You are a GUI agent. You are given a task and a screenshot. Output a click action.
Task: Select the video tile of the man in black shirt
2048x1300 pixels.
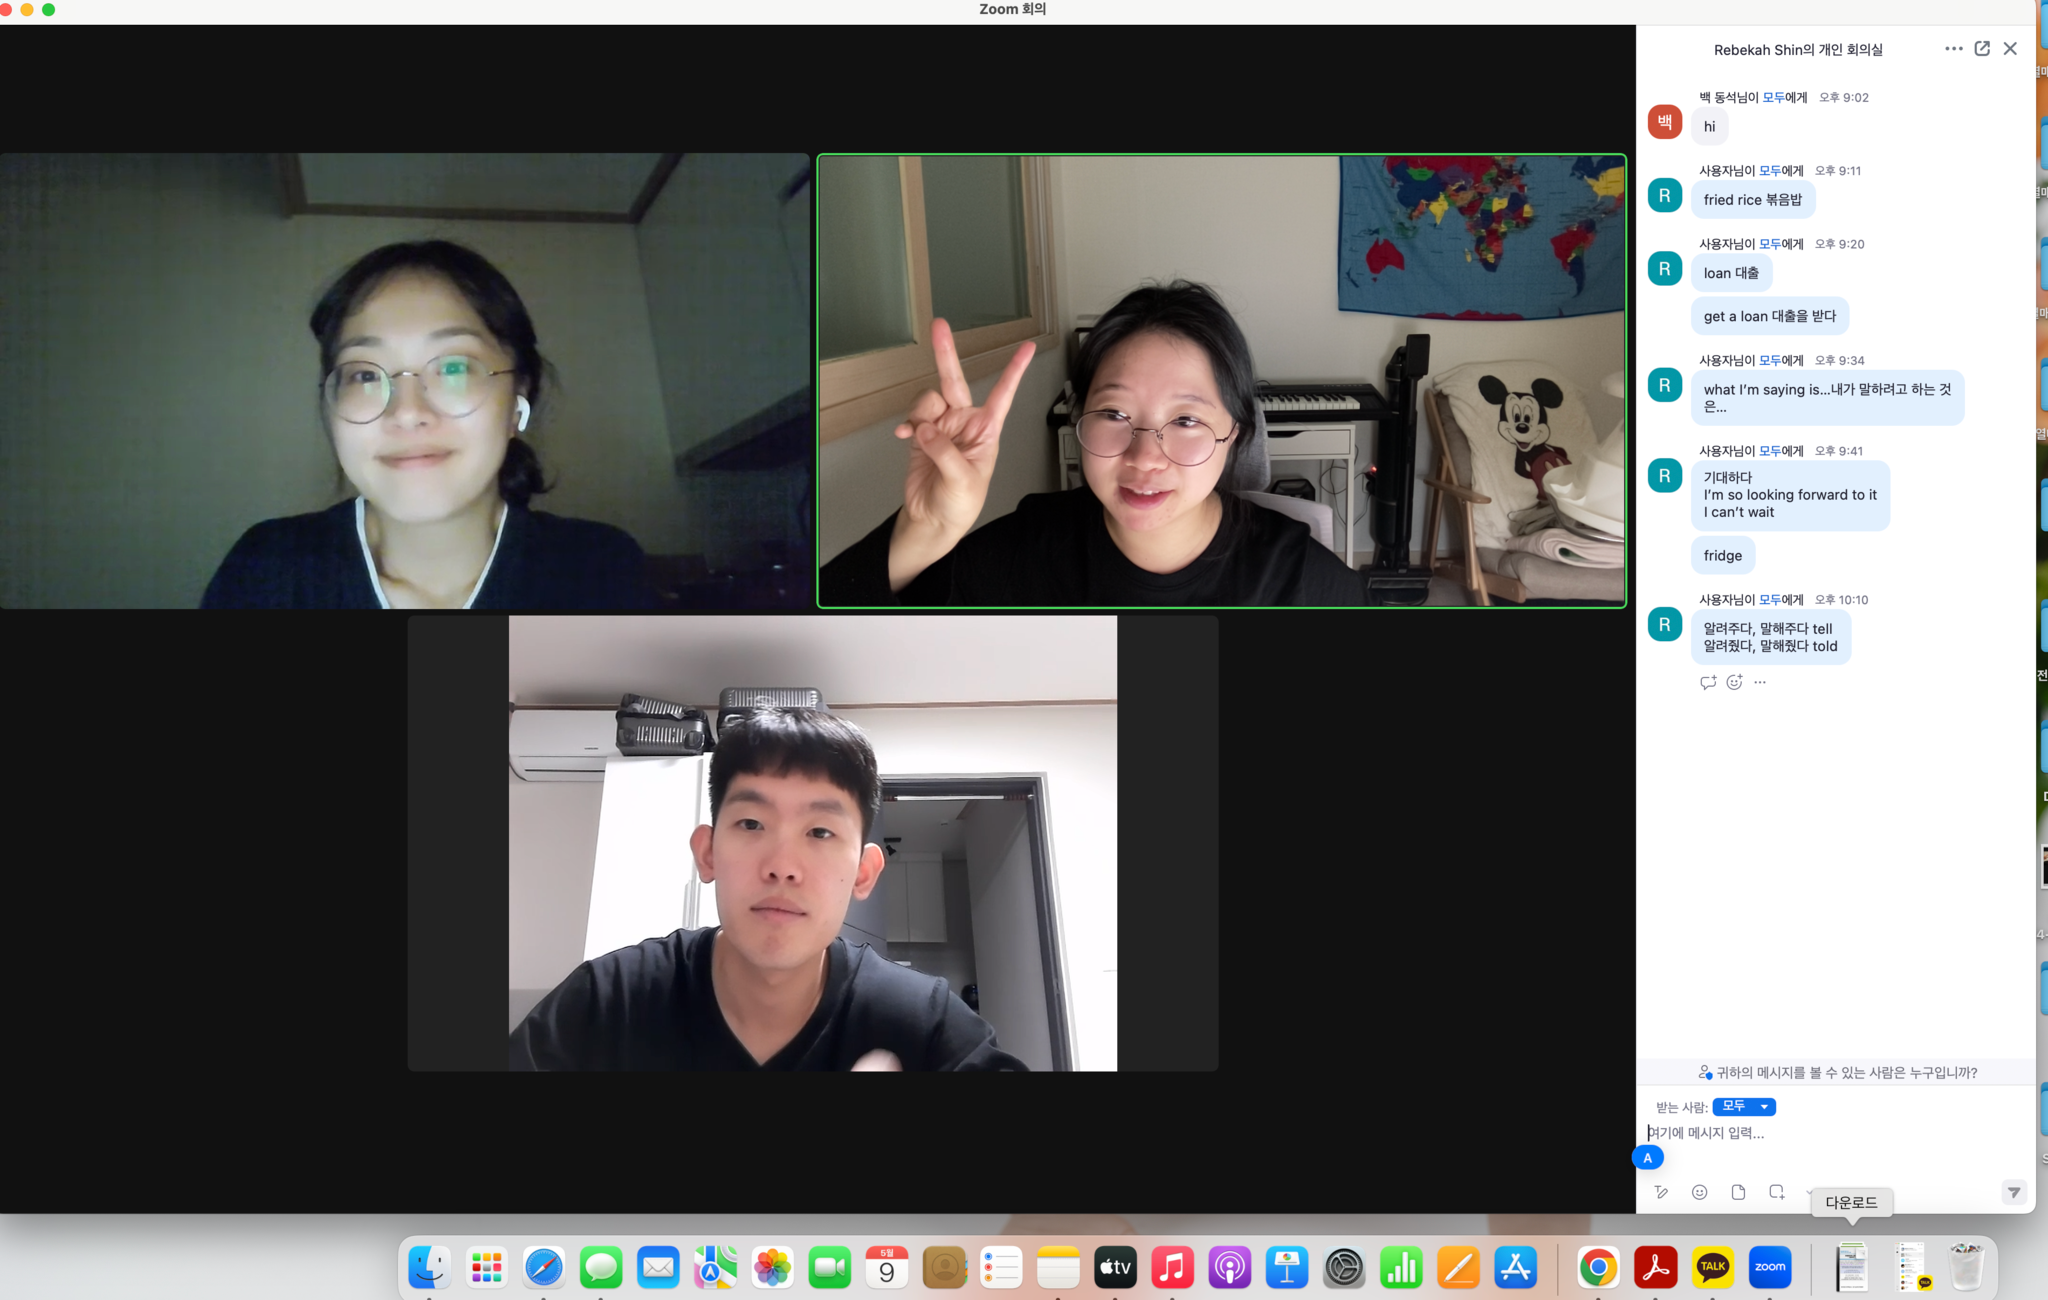pyautogui.click(x=813, y=843)
